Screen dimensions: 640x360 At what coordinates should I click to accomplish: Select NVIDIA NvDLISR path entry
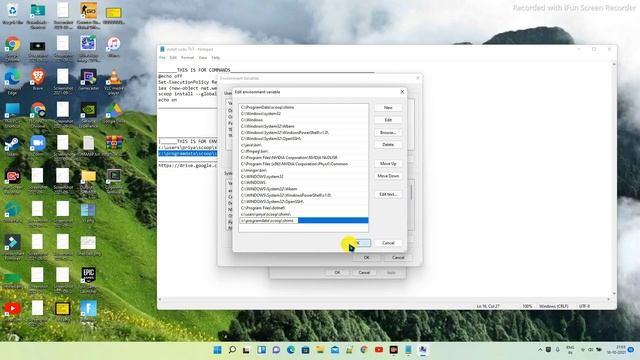tap(303, 158)
